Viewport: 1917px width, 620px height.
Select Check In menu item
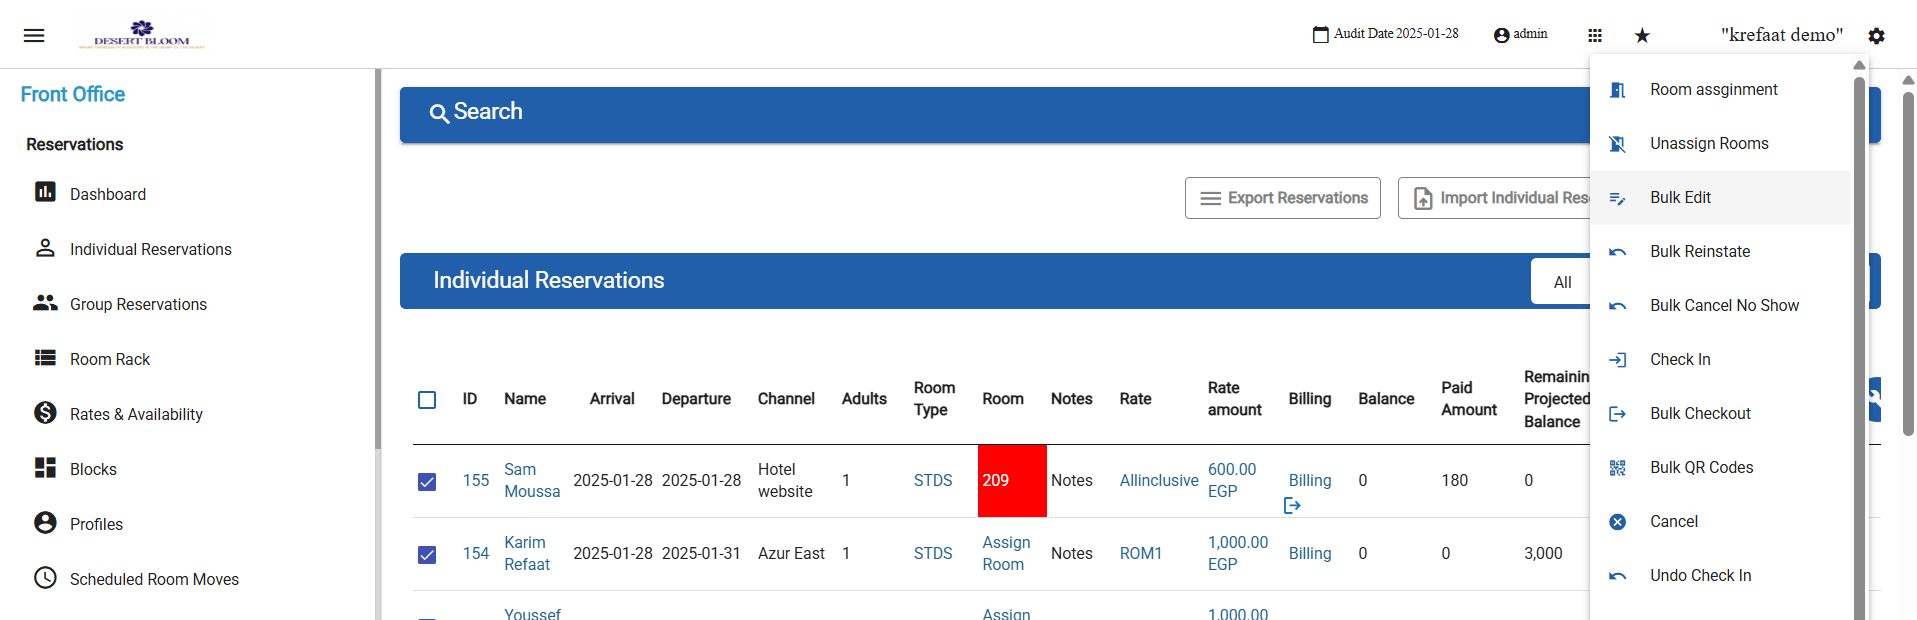tap(1720, 360)
